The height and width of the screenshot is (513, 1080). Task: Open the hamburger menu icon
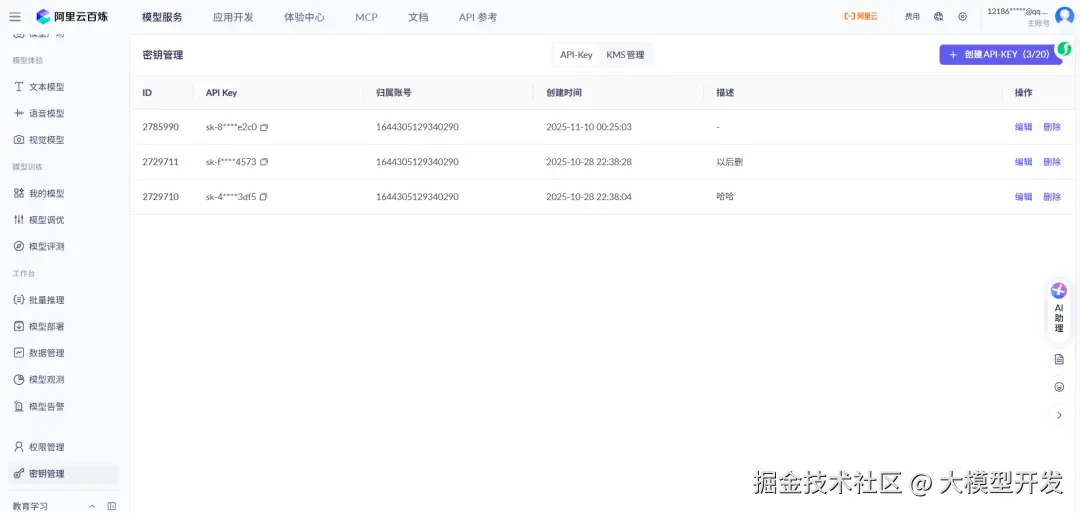click(x=14, y=17)
